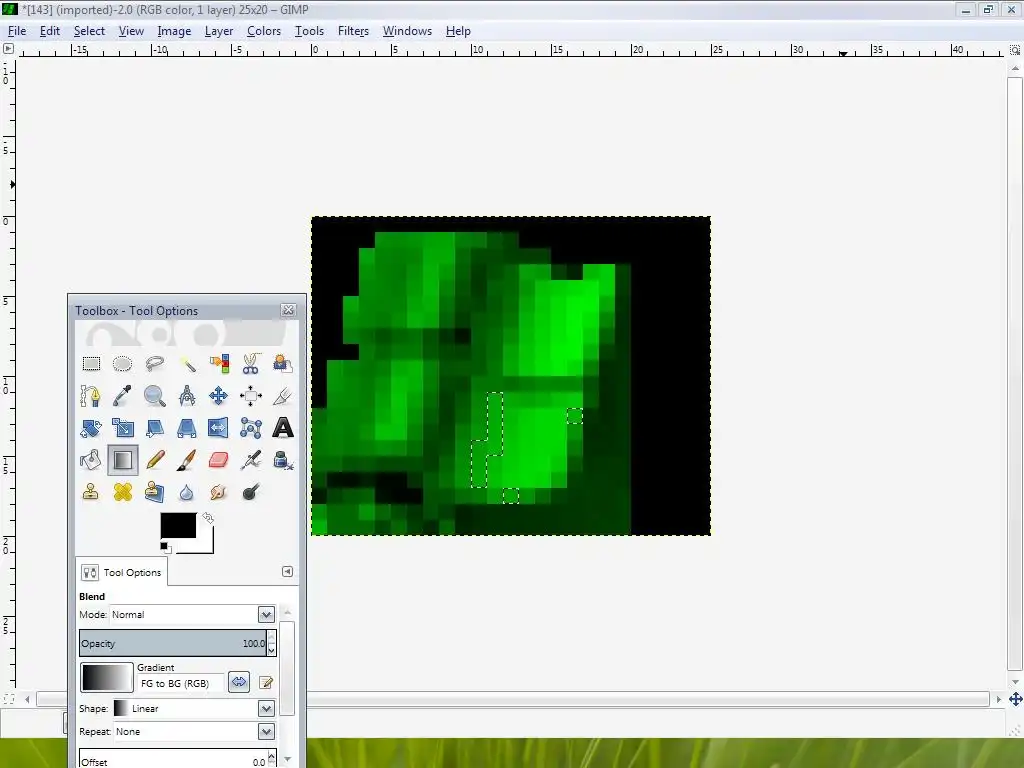Click the black foreground color swatch
The height and width of the screenshot is (768, 1024).
(x=178, y=525)
